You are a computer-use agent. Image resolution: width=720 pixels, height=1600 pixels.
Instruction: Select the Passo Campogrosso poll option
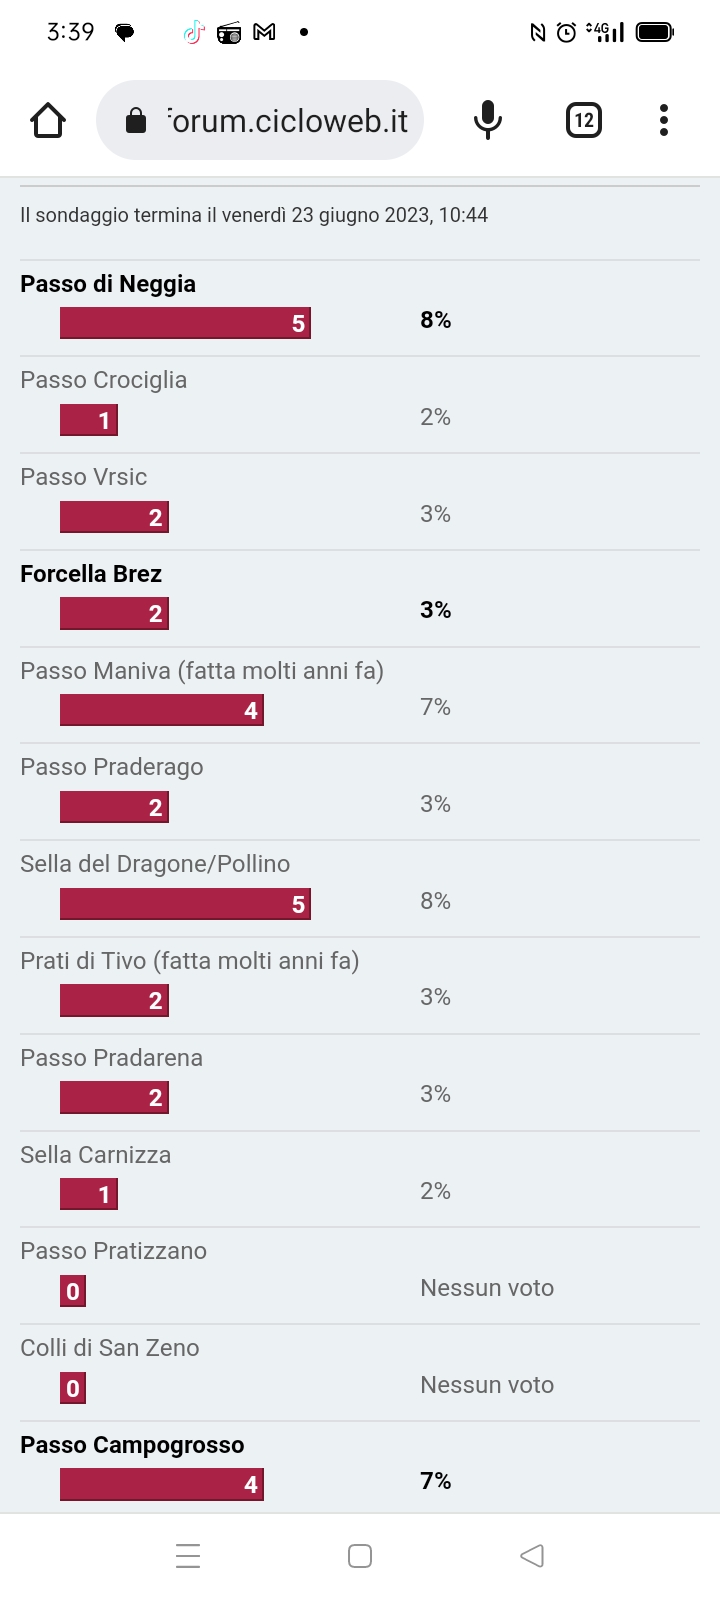click(x=132, y=1445)
